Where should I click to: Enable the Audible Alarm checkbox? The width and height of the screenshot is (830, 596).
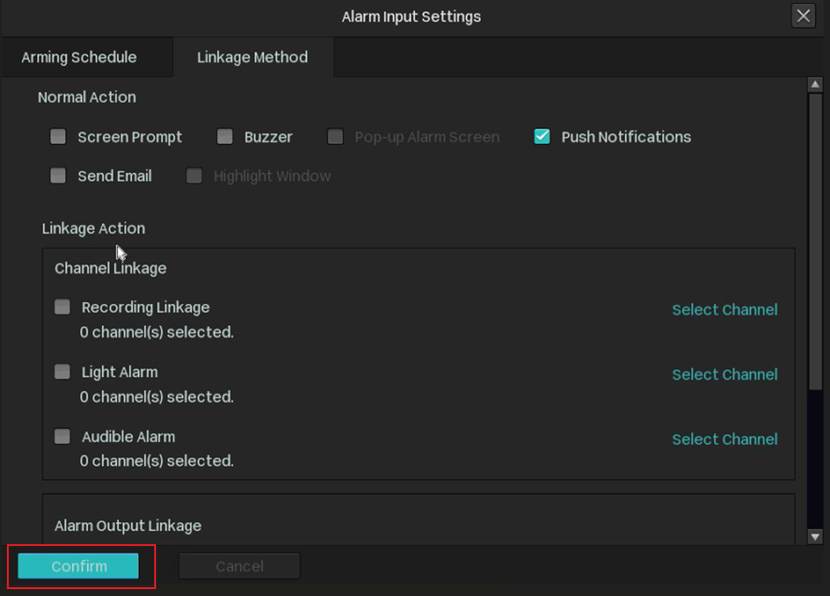62,436
